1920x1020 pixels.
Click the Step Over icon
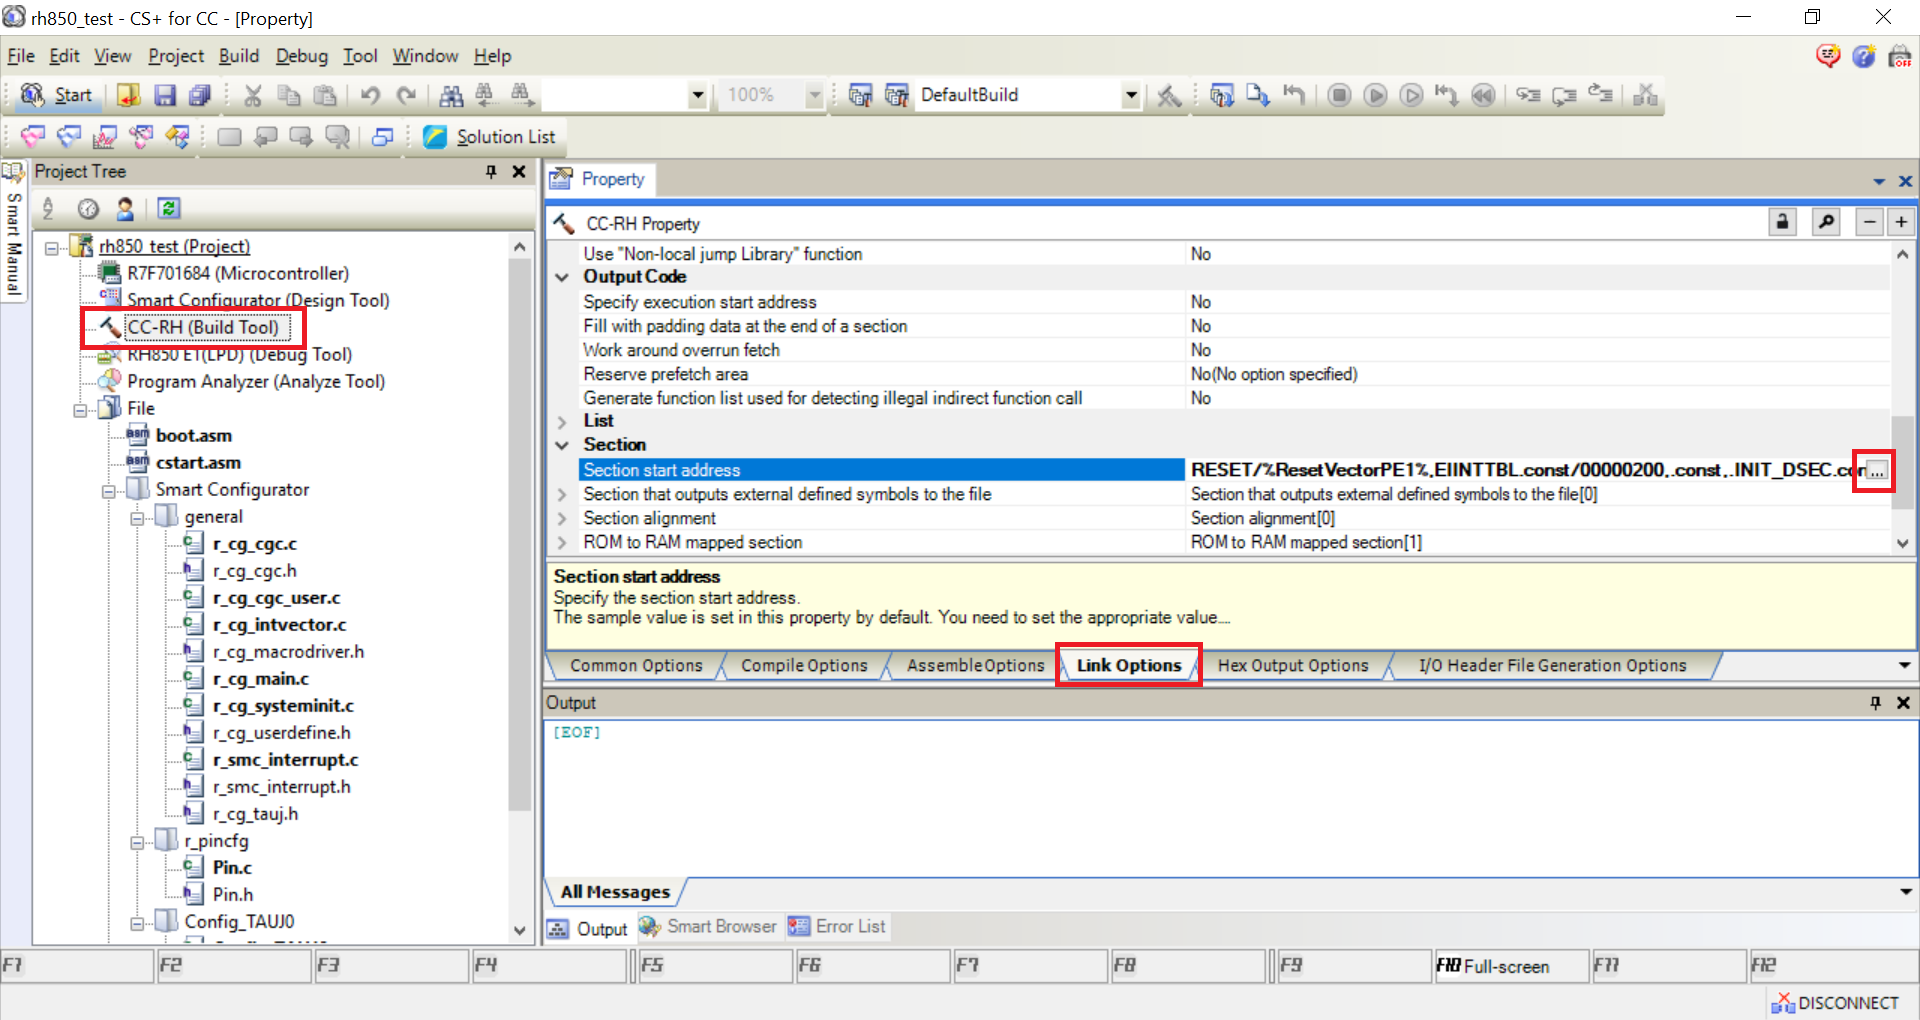(x=1564, y=95)
